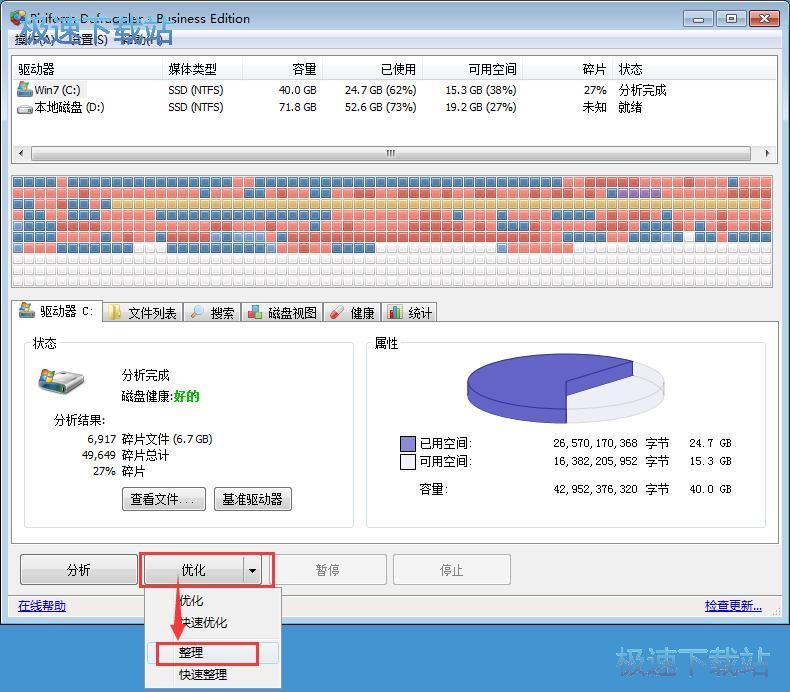Open the 检查更新... link

click(733, 605)
